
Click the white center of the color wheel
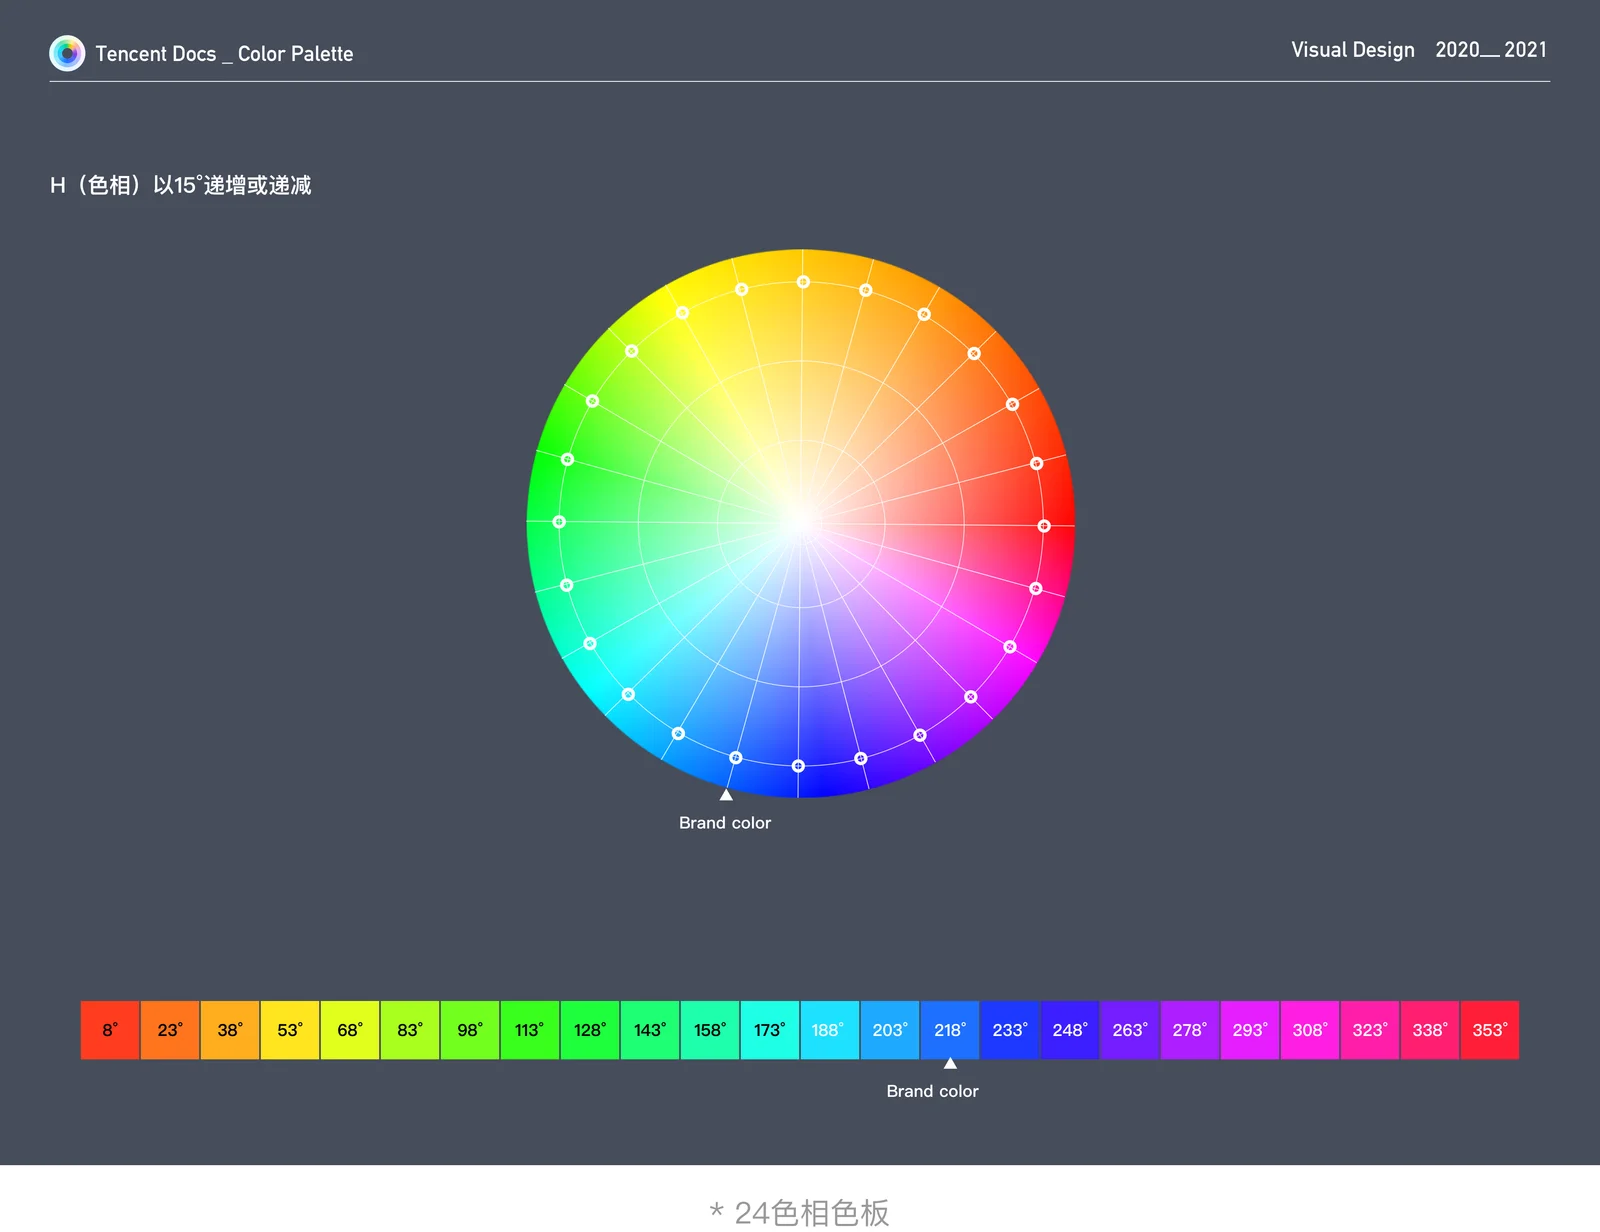800,522
